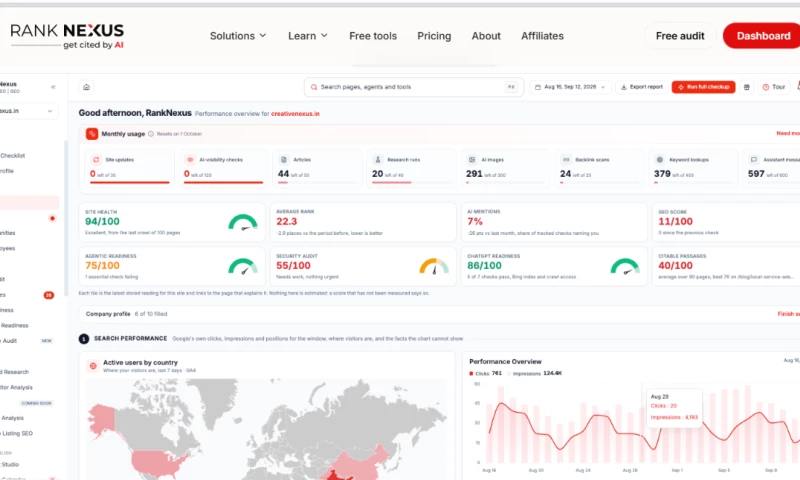Toggle the Clicks series in the chart legend
Screen dimensions: 800x480
[485, 373]
